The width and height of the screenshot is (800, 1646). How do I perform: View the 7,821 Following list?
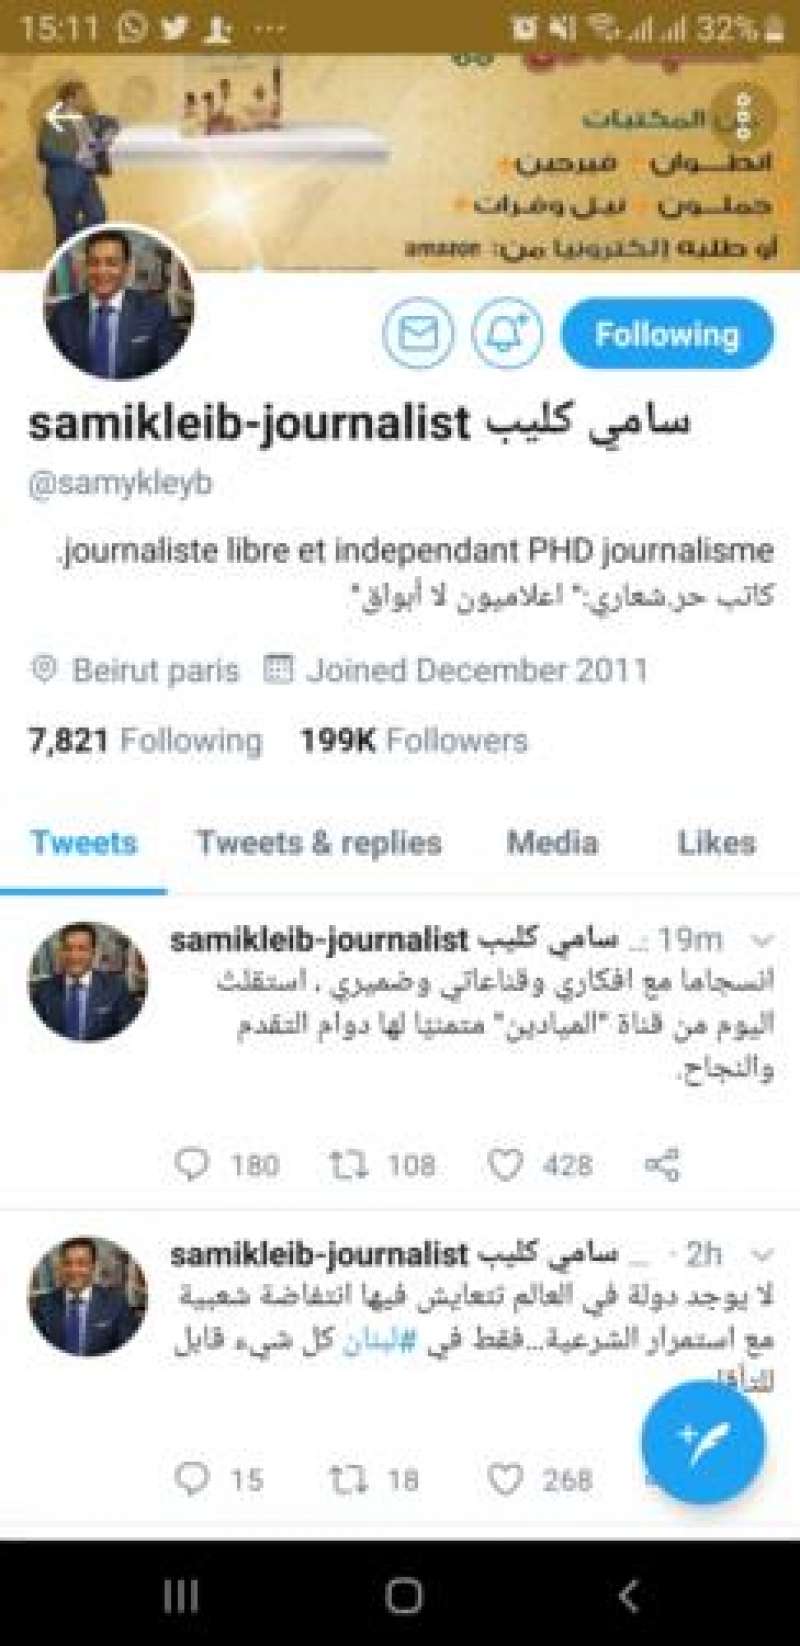[x=145, y=740]
